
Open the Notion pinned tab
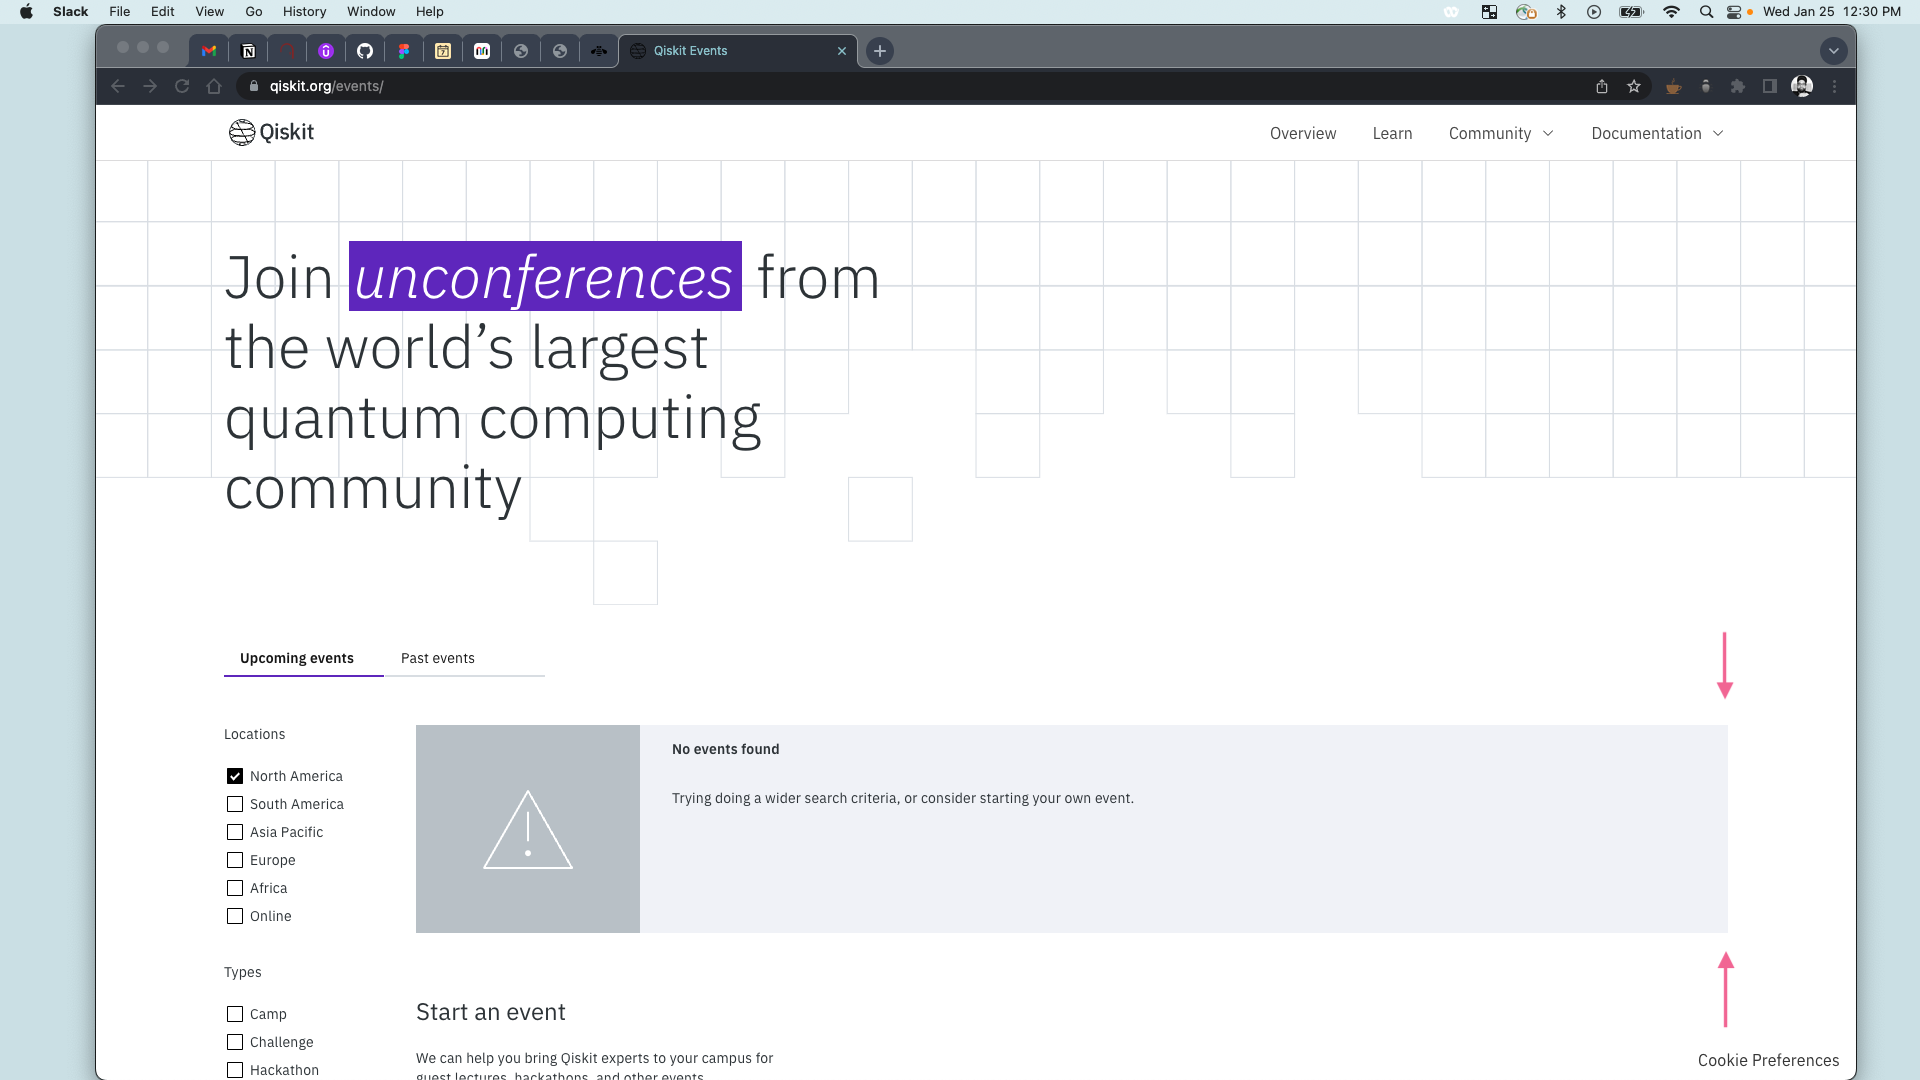(x=248, y=51)
